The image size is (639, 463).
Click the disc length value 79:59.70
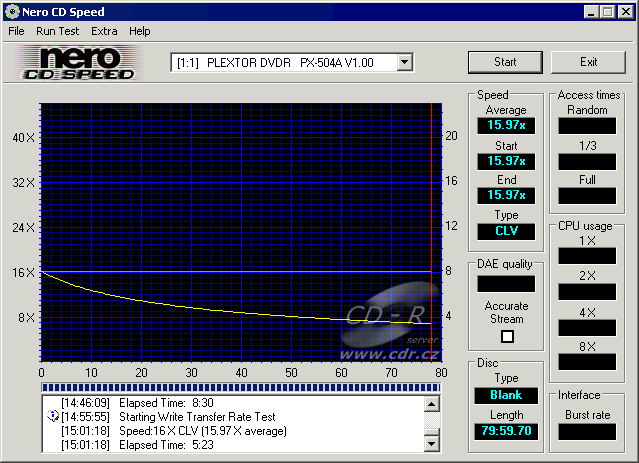click(506, 431)
